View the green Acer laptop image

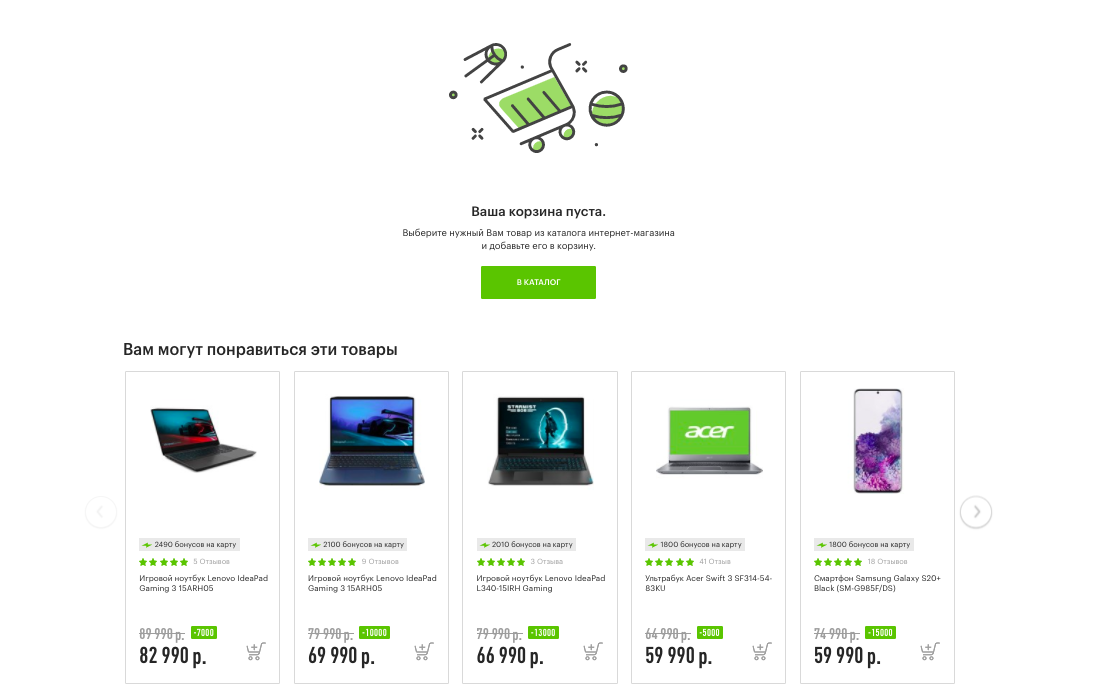pos(709,441)
